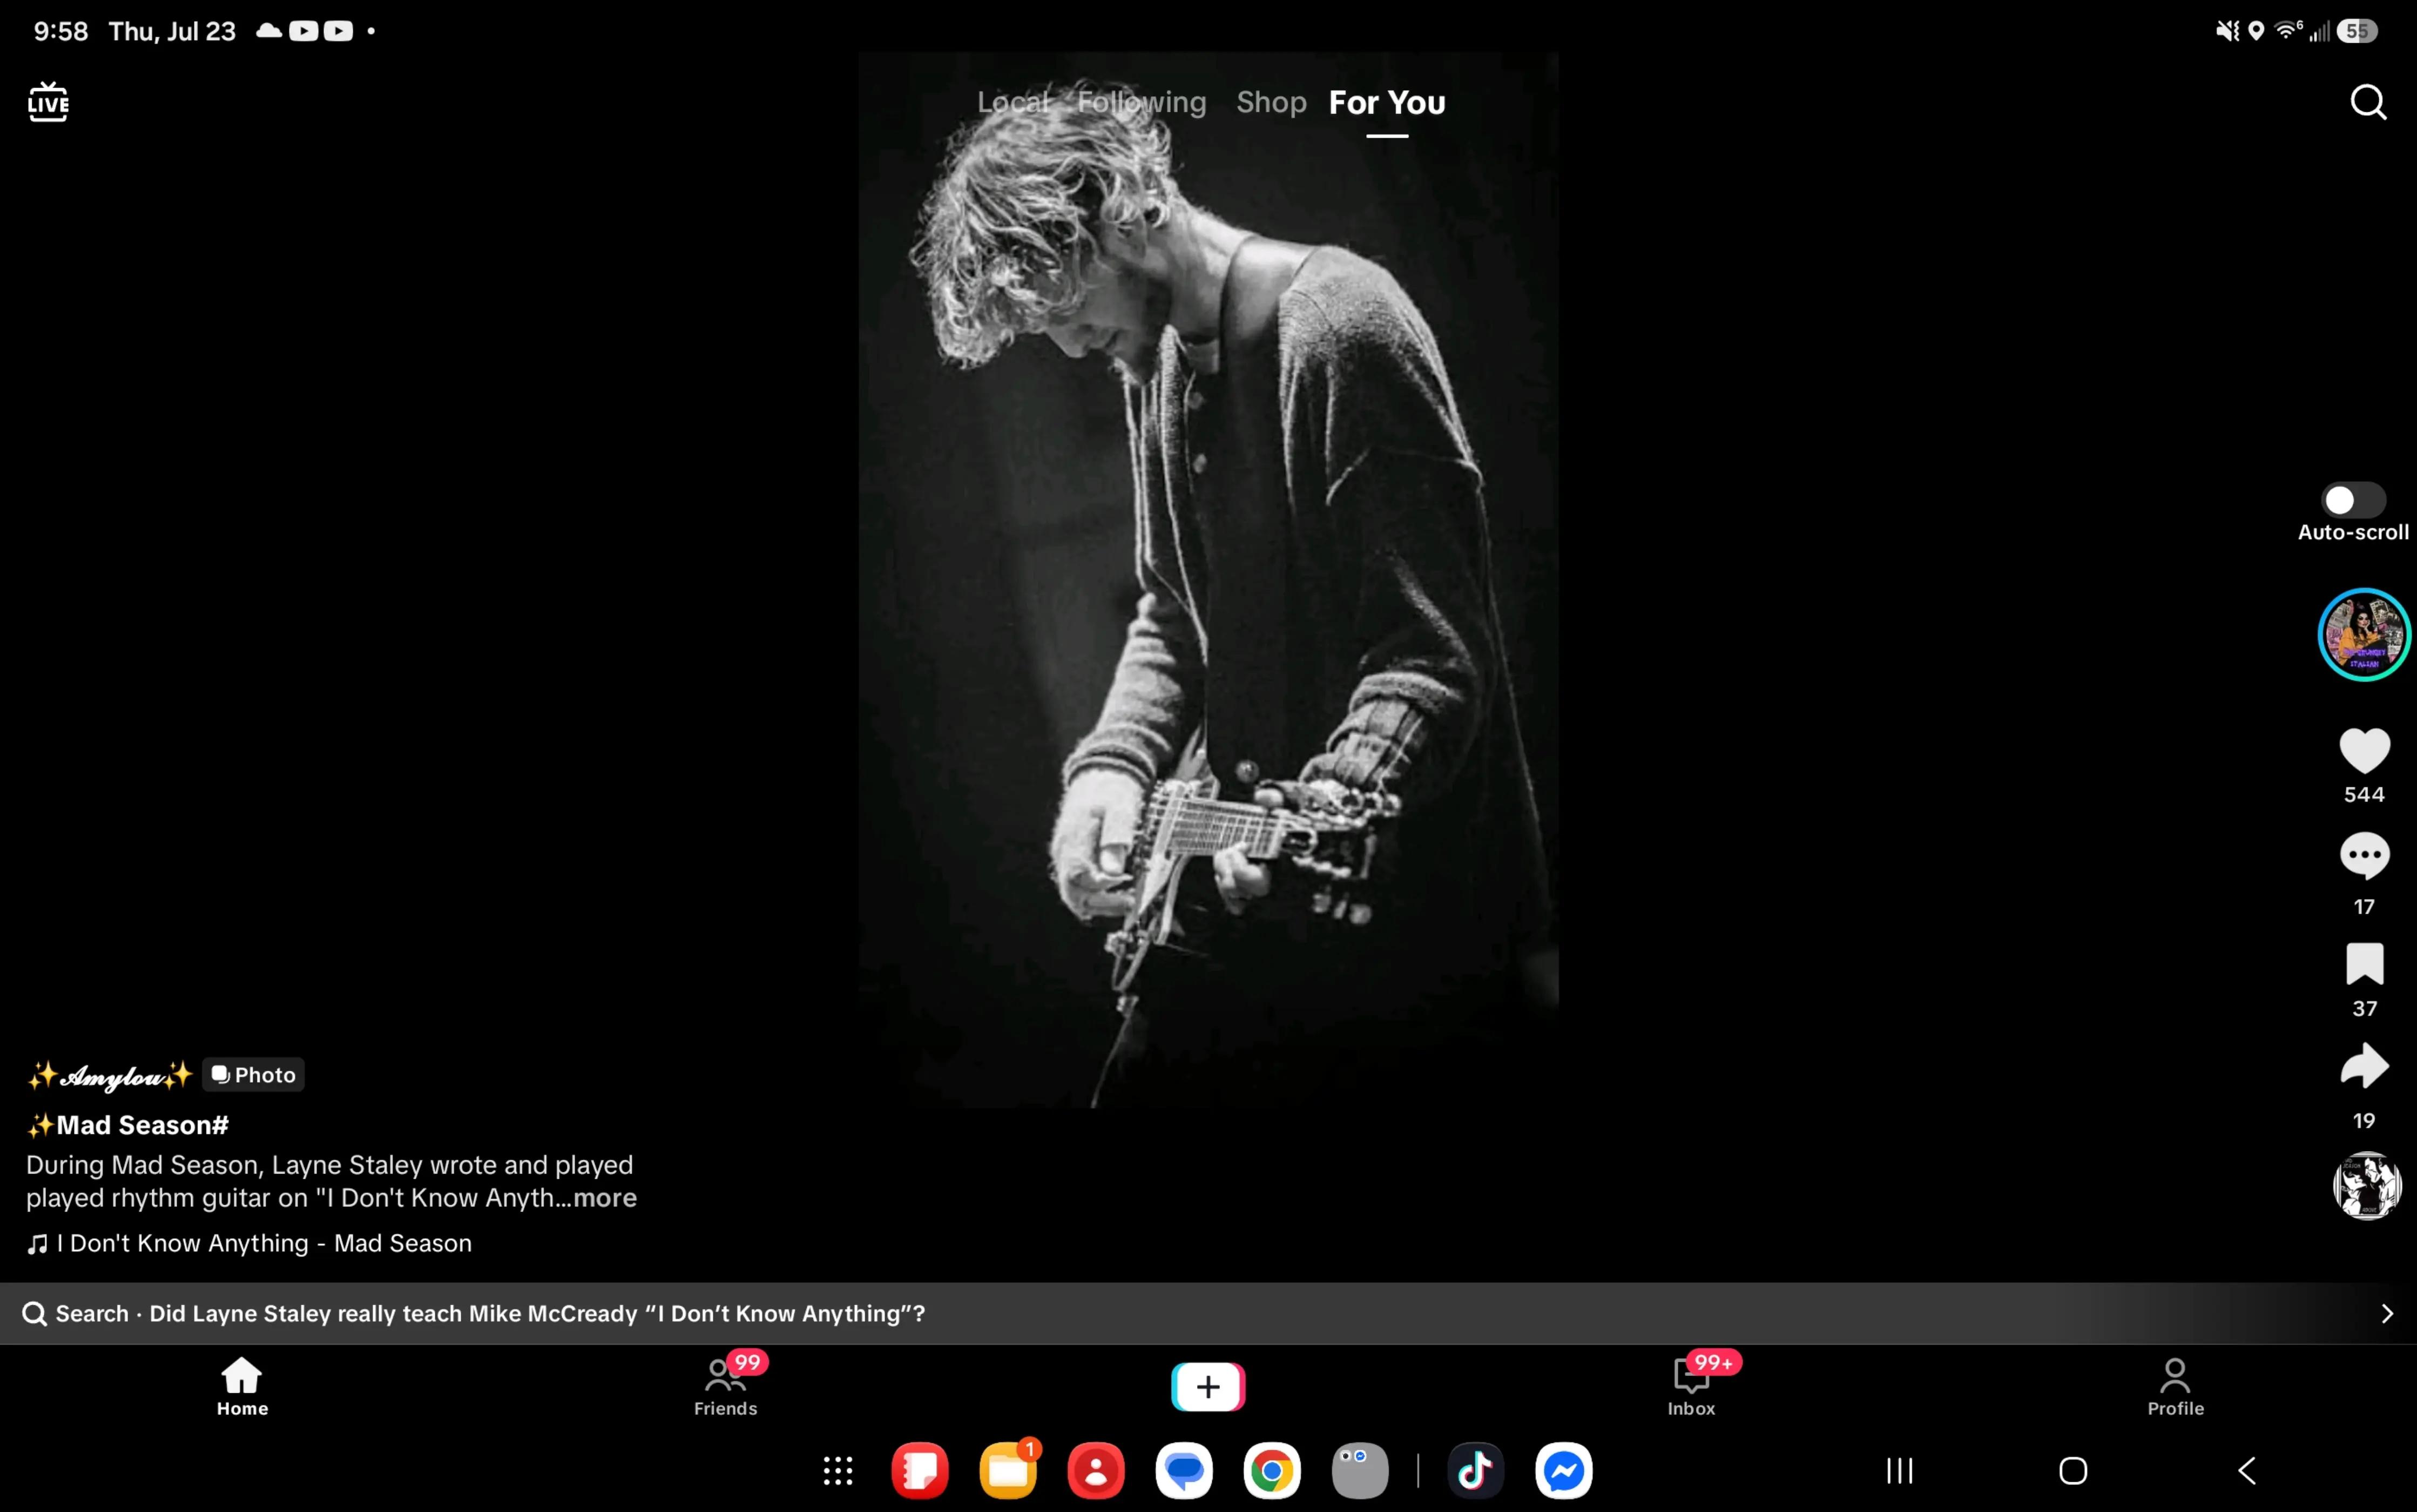2417x1512 pixels.
Task: Go to the Profile tab
Action: (x=2175, y=1387)
